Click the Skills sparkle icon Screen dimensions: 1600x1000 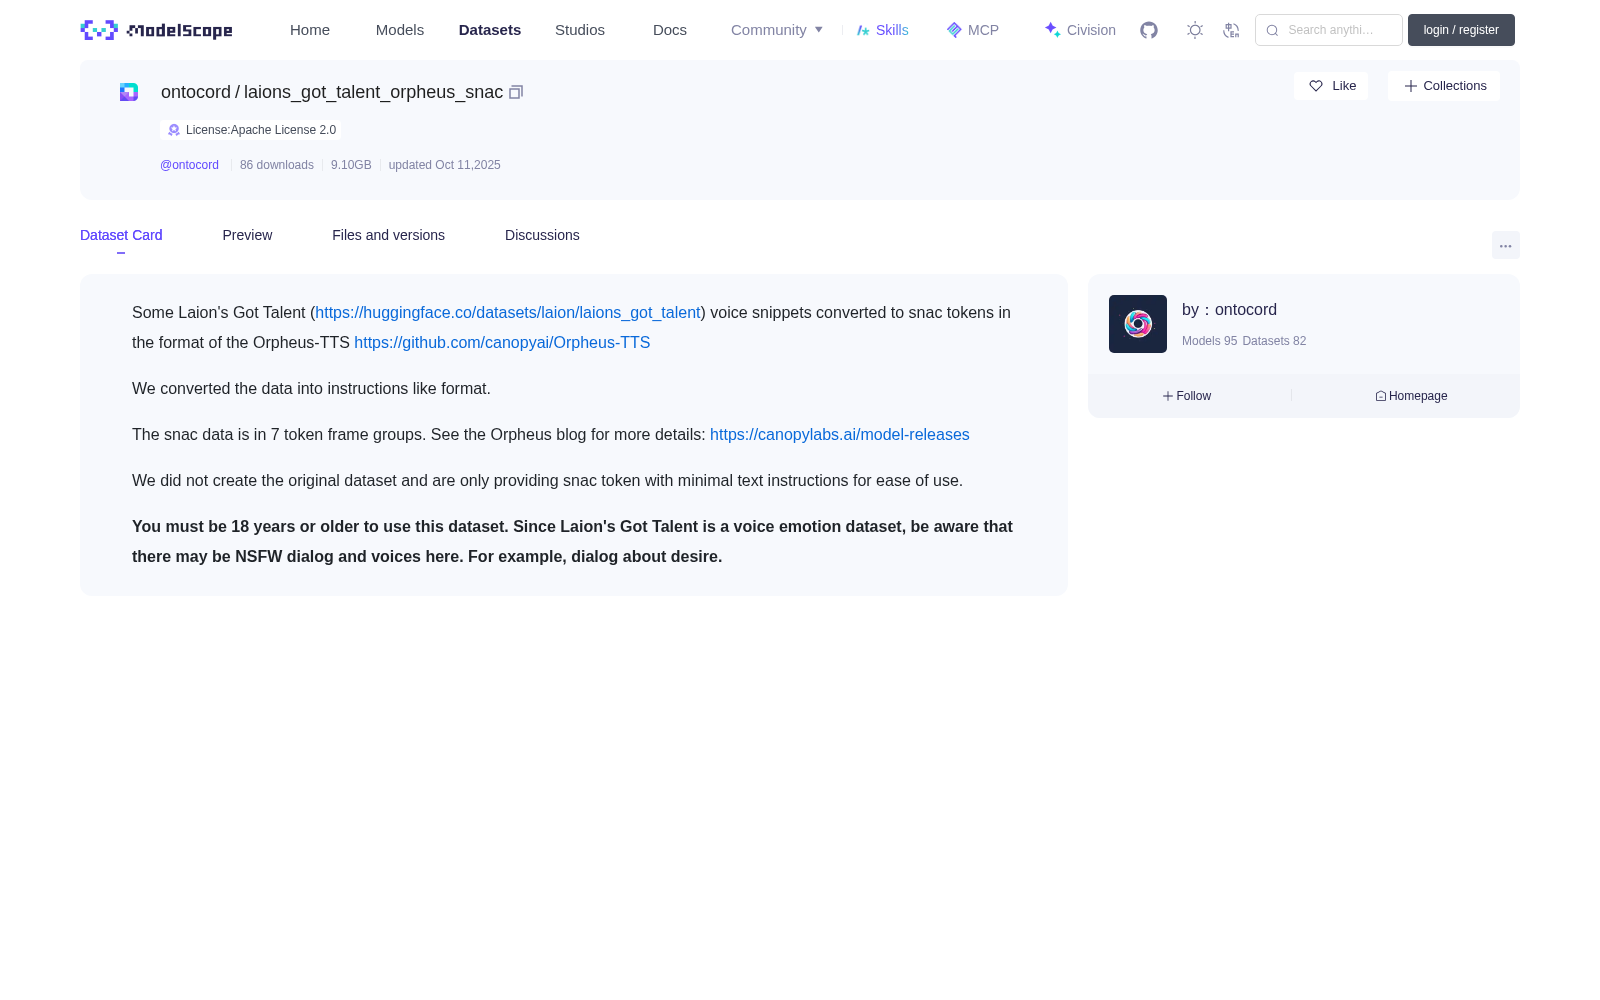click(863, 30)
